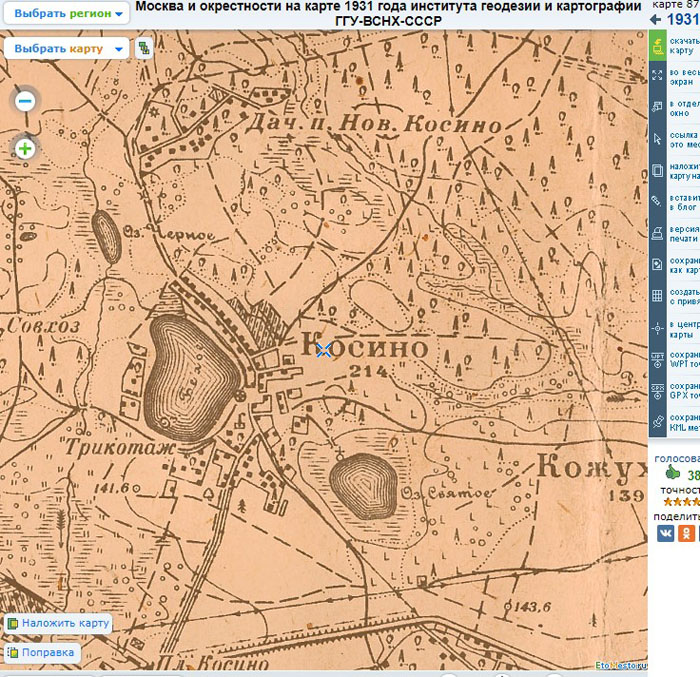Click the thumbs up vote icon
The height and width of the screenshot is (677, 700).
[x=672, y=472]
